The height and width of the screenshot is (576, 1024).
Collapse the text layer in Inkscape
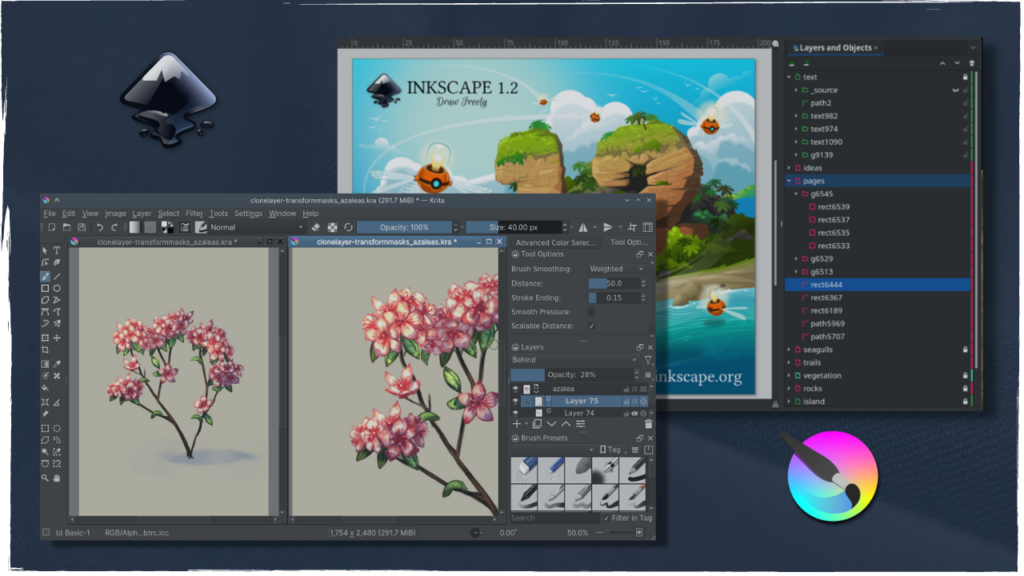click(x=789, y=77)
